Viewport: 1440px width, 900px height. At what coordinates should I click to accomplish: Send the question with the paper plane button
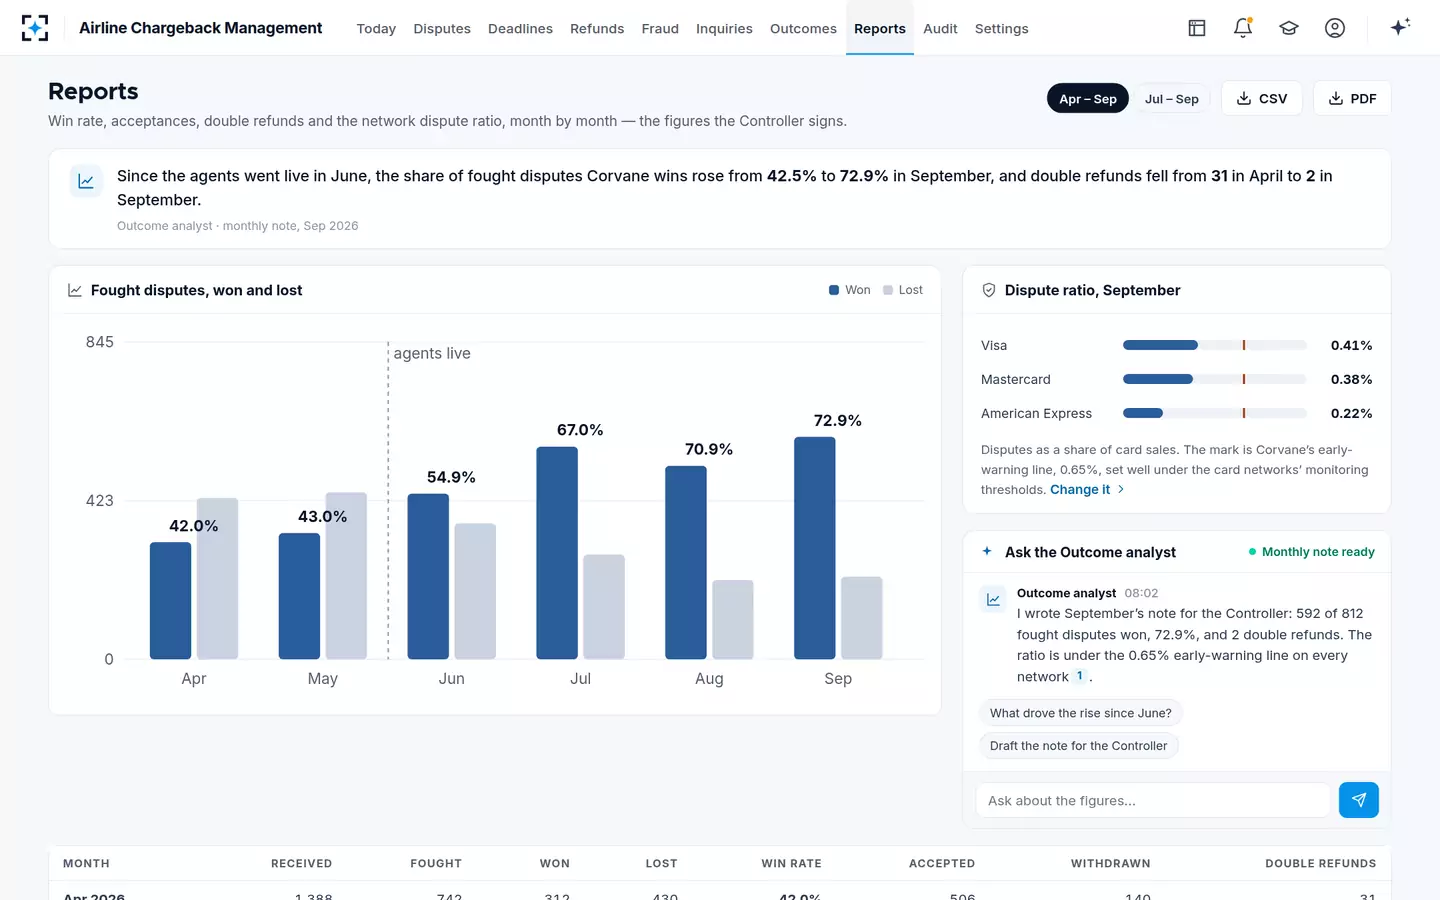pos(1359,800)
